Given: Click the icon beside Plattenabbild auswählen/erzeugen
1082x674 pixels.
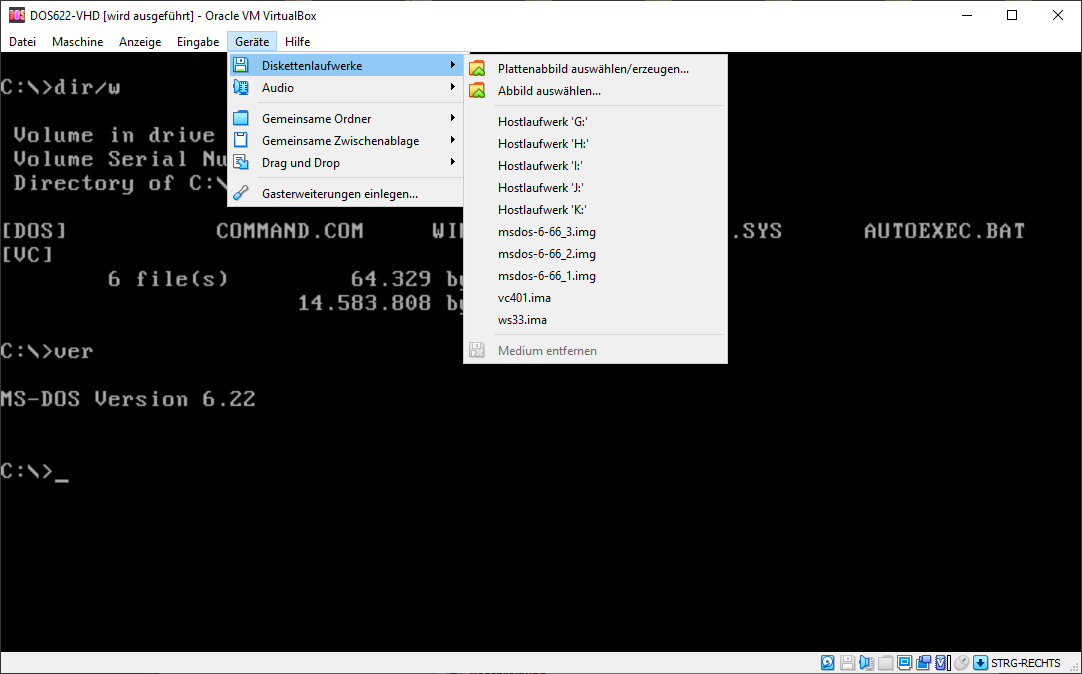Looking at the screenshot, I should click(x=477, y=69).
